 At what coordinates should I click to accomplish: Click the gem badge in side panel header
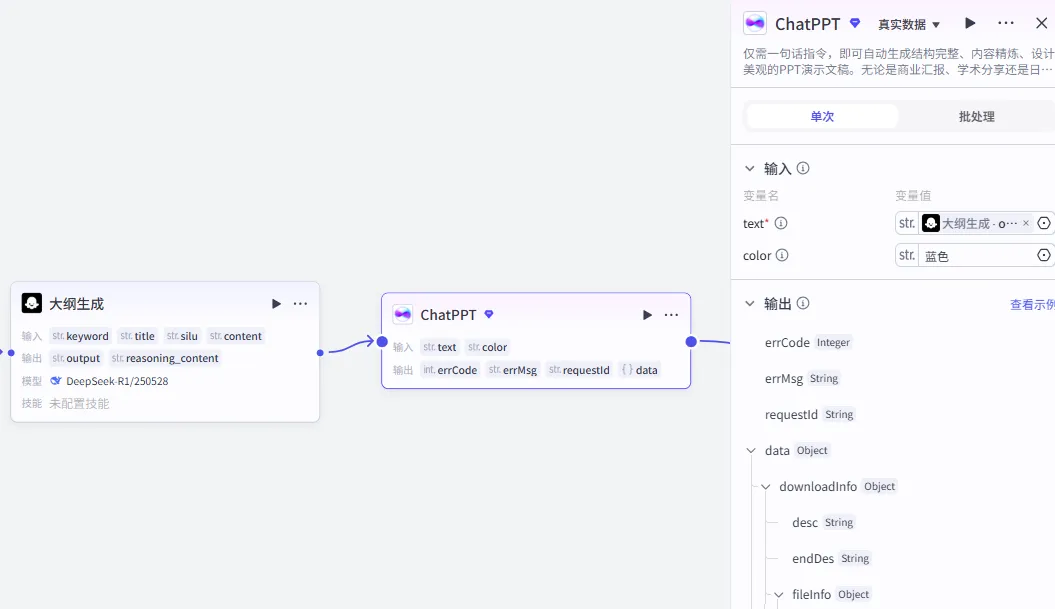point(855,23)
